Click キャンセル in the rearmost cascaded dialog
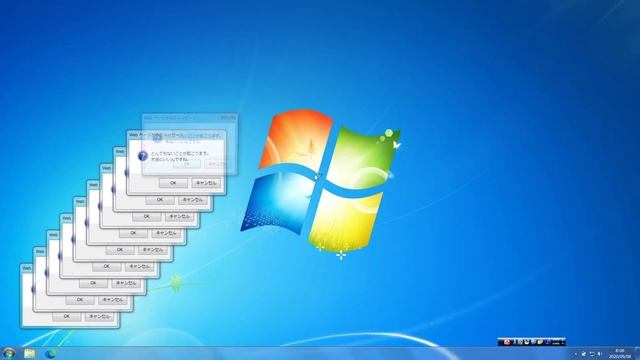640x360 pixels. click(x=99, y=316)
